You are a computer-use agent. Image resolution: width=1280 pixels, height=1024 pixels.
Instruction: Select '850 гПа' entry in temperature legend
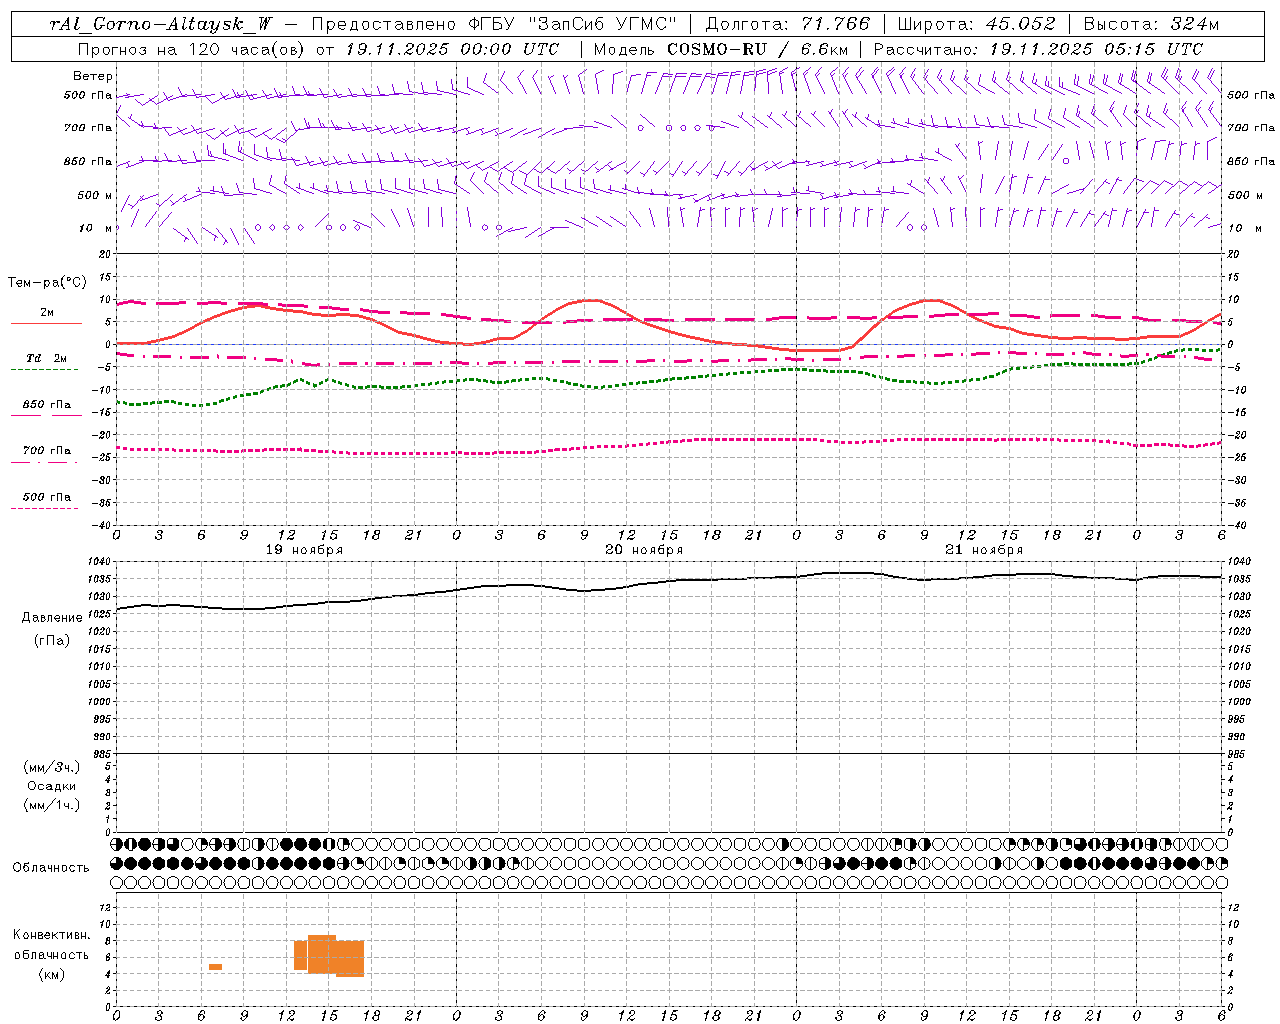[47, 405]
